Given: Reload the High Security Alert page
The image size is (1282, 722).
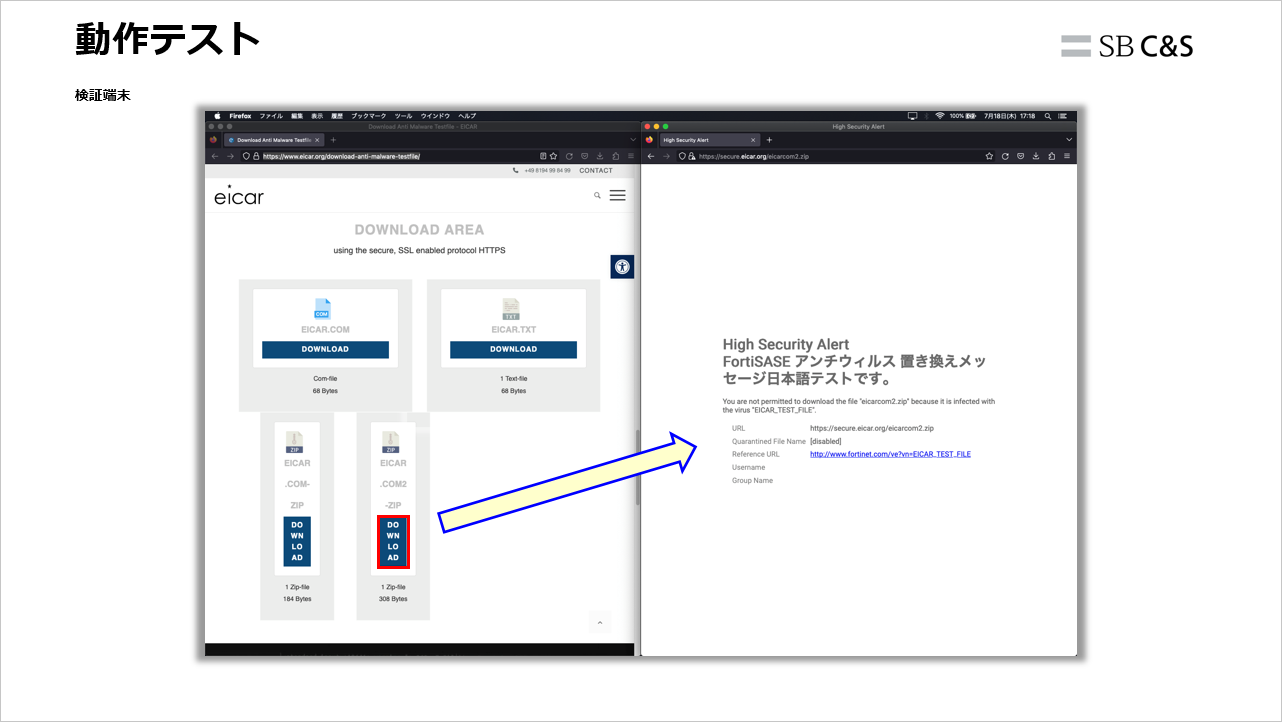Looking at the screenshot, I should coord(1005,156).
